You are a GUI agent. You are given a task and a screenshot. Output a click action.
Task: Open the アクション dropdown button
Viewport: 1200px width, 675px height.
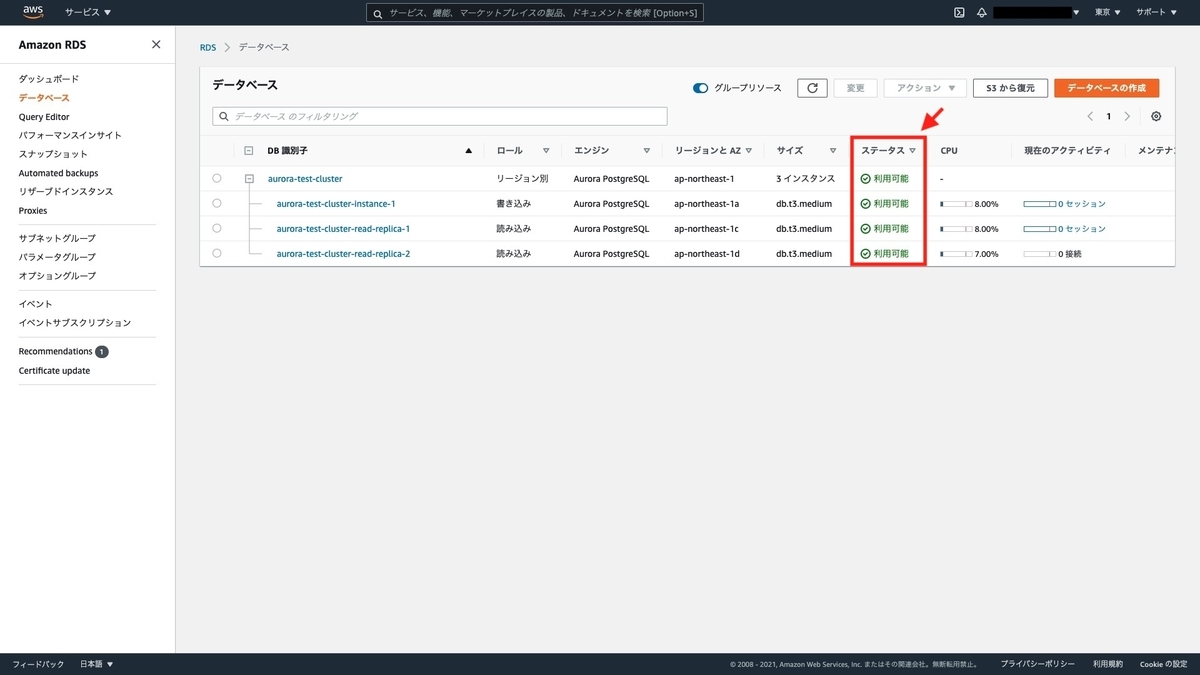pos(925,88)
